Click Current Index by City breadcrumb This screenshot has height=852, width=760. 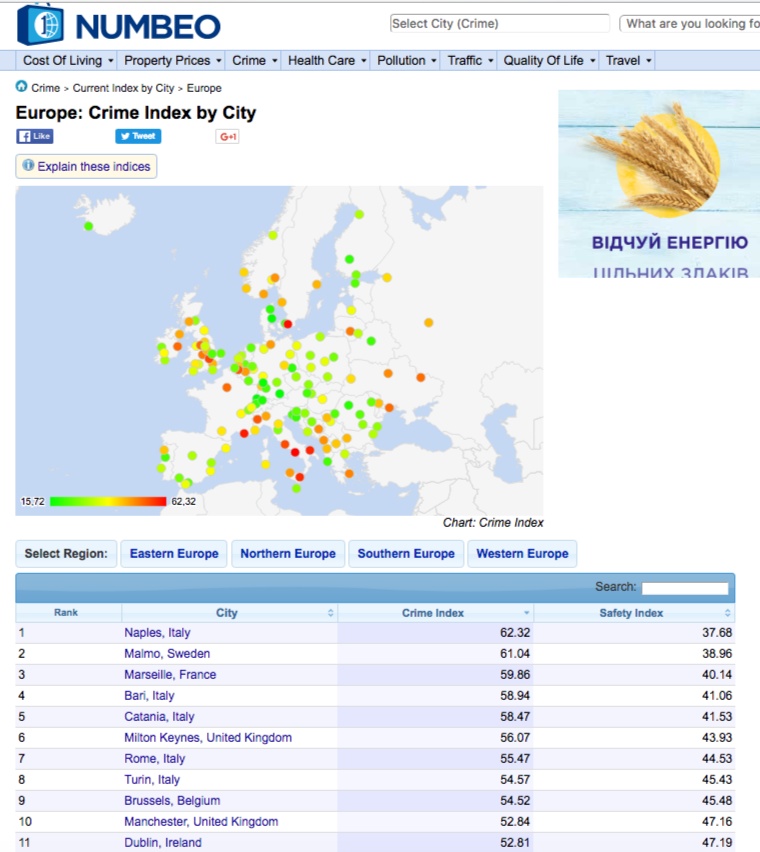123,88
